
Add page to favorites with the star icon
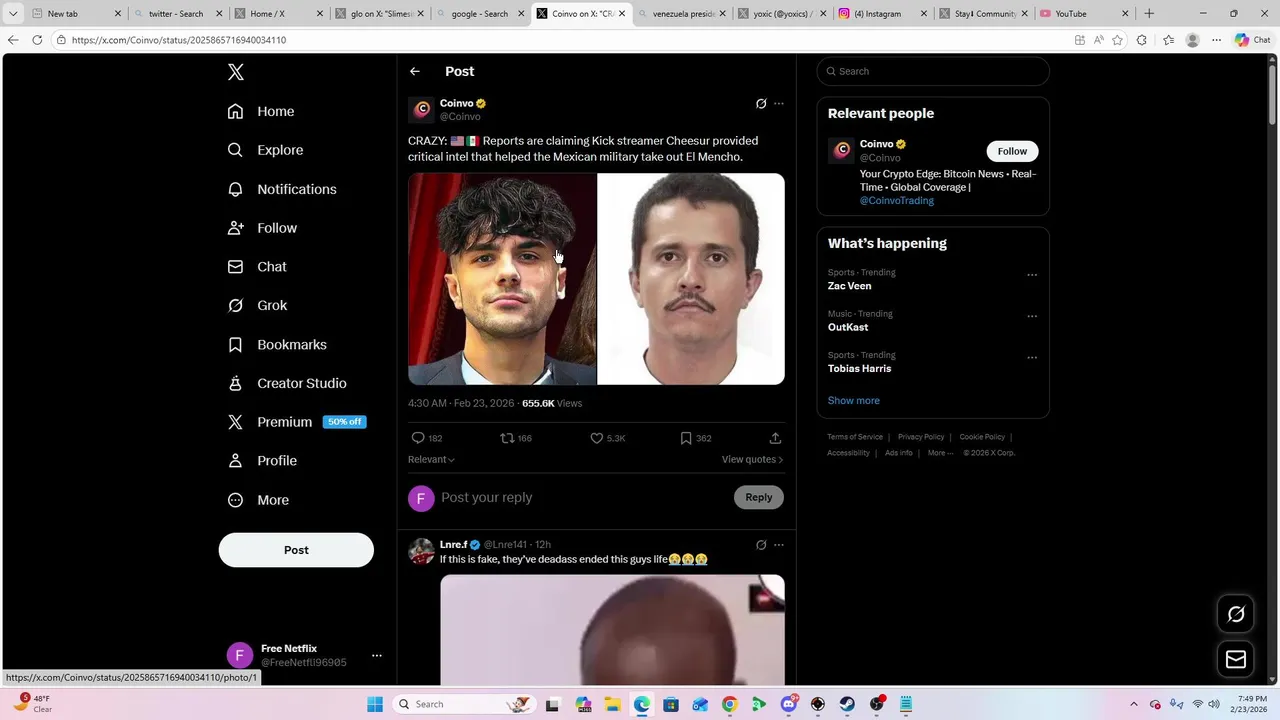[x=1117, y=40]
